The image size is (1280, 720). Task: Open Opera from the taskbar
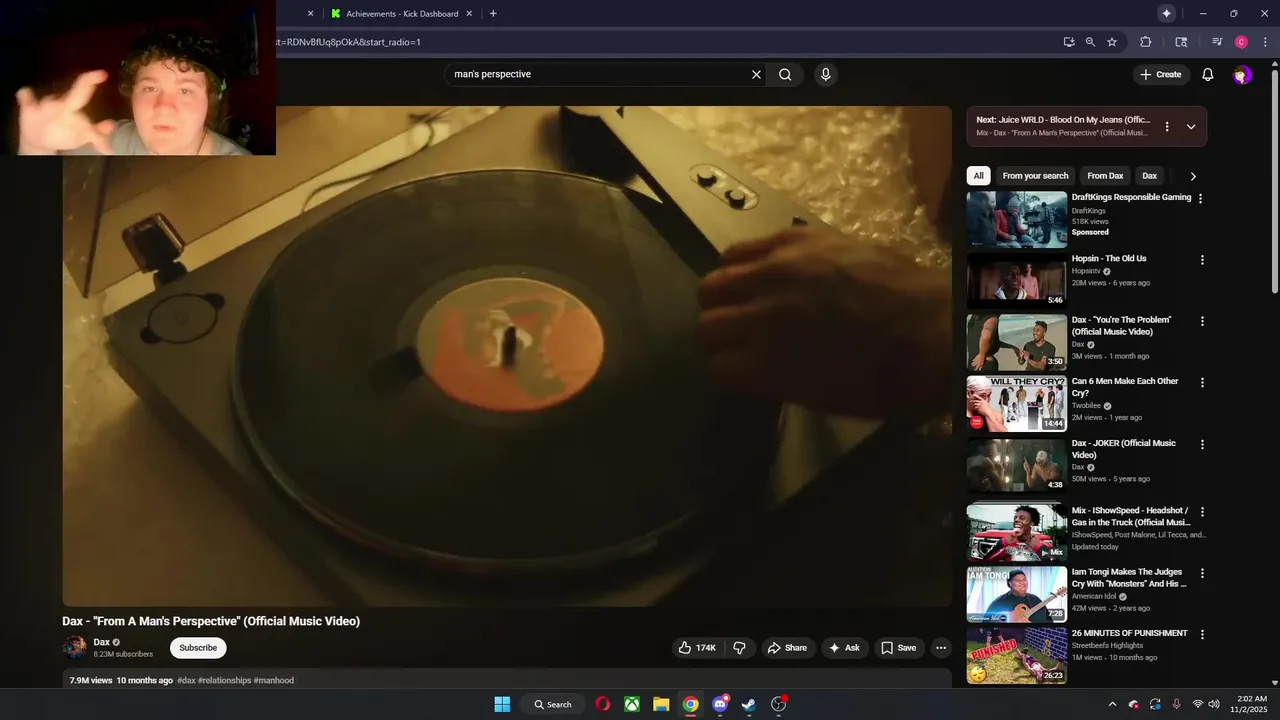(x=602, y=704)
